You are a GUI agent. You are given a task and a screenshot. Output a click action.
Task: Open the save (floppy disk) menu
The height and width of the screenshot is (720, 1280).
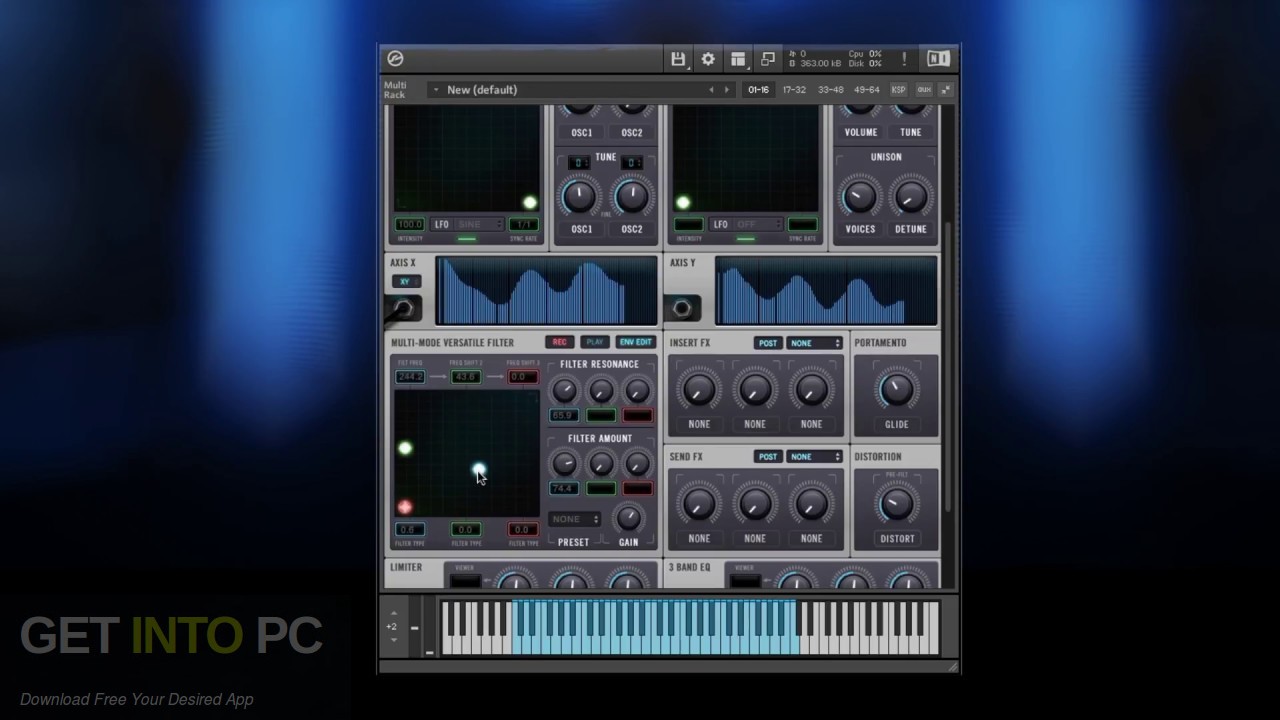coord(678,59)
